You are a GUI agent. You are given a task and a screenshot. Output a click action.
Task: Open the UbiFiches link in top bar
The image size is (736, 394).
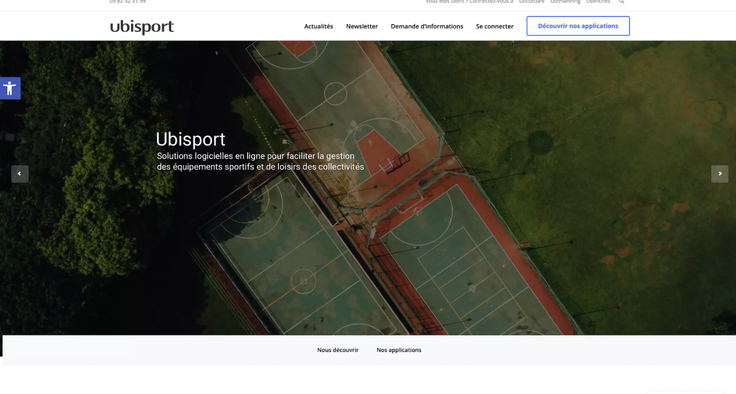(598, 2)
